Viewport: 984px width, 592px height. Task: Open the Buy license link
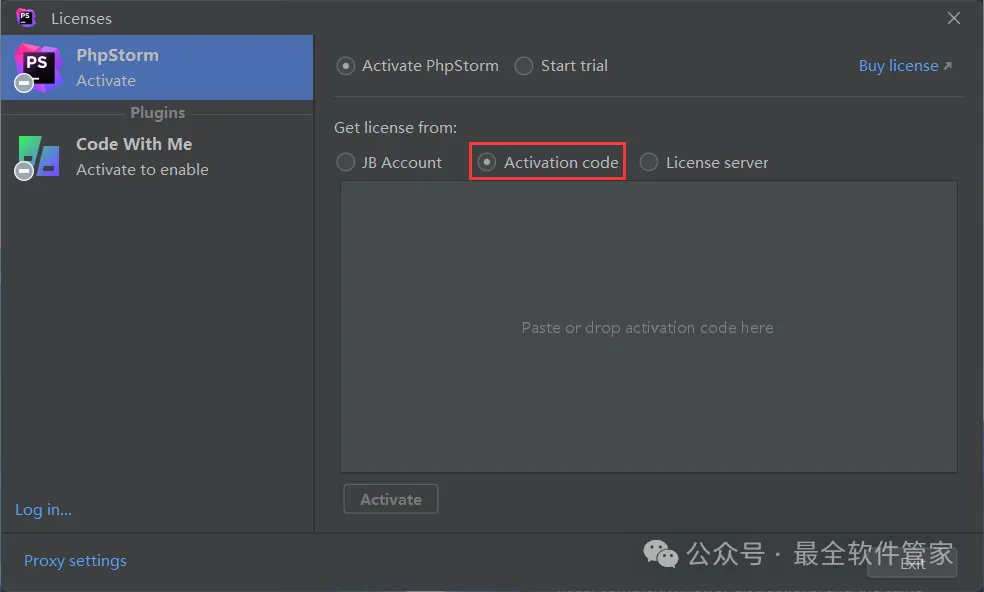[905, 66]
